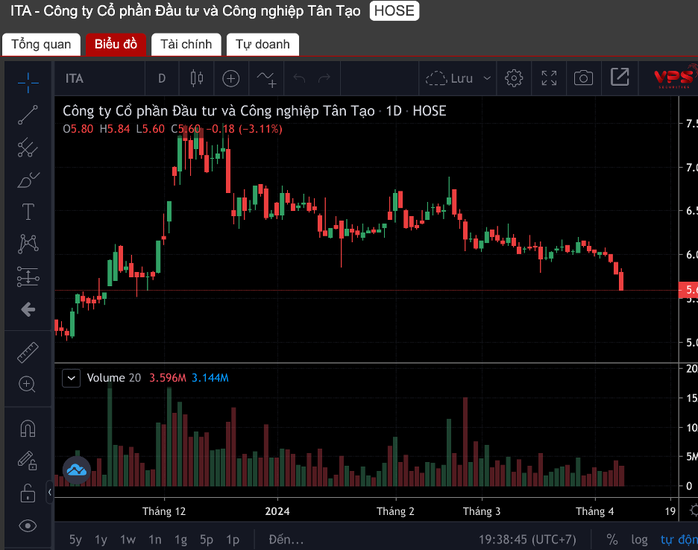The height and width of the screenshot is (550, 698).
Task: Select the ruler measure tool
Action: (x=28, y=352)
